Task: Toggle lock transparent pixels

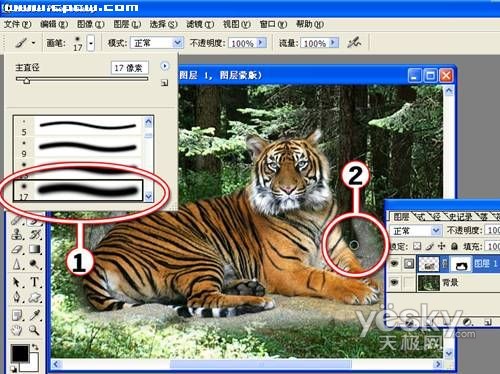Action: point(417,246)
